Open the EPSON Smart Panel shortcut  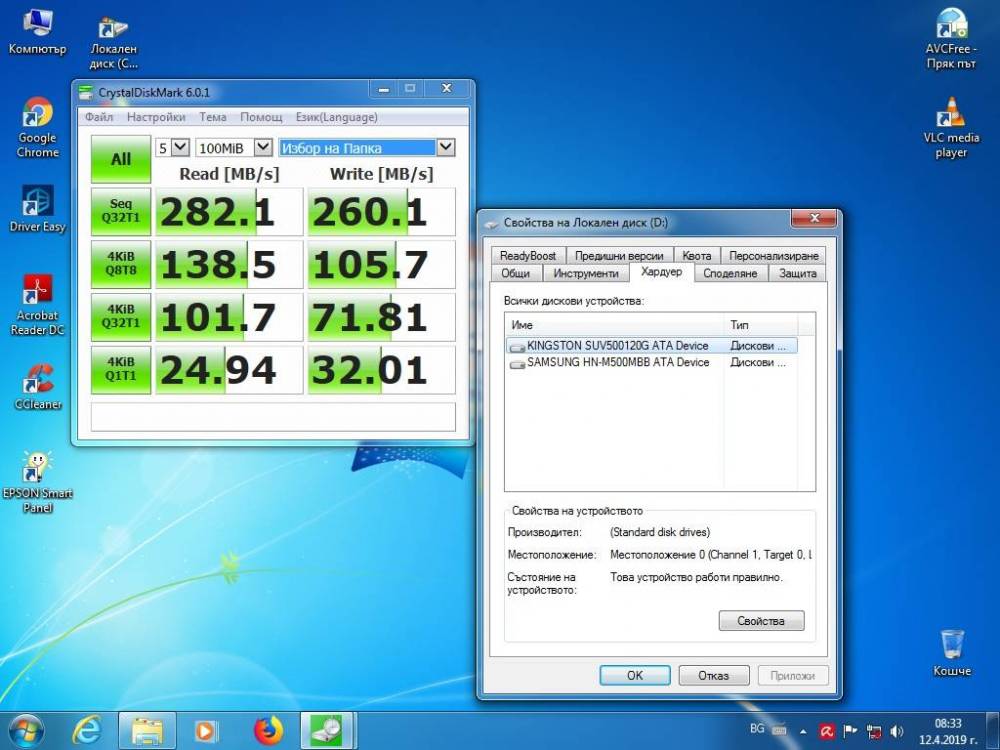click(38, 482)
